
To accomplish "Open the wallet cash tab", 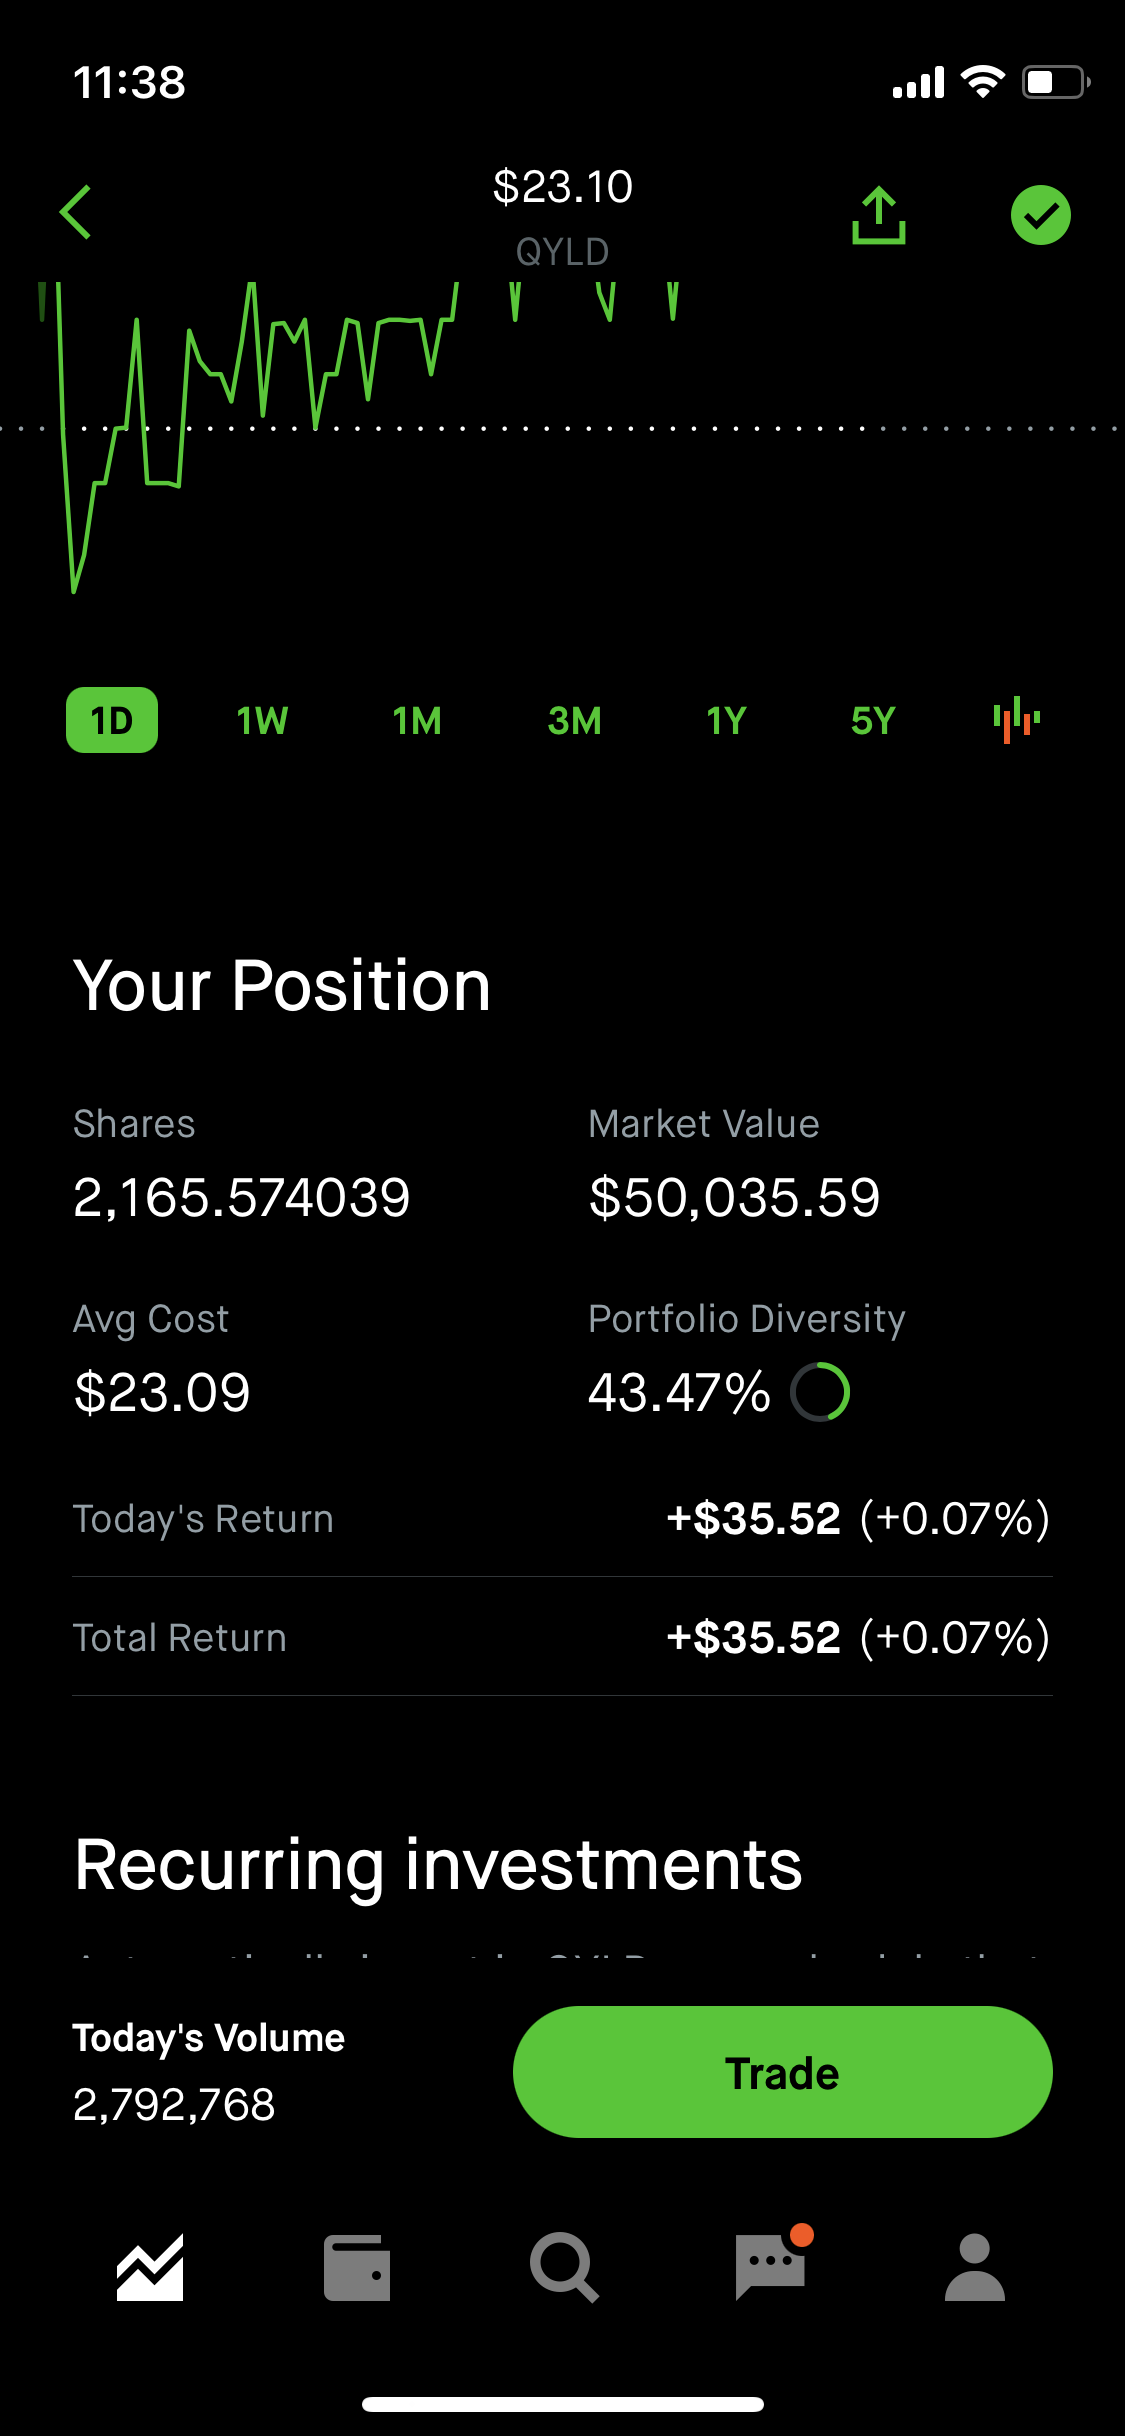I will [357, 2267].
